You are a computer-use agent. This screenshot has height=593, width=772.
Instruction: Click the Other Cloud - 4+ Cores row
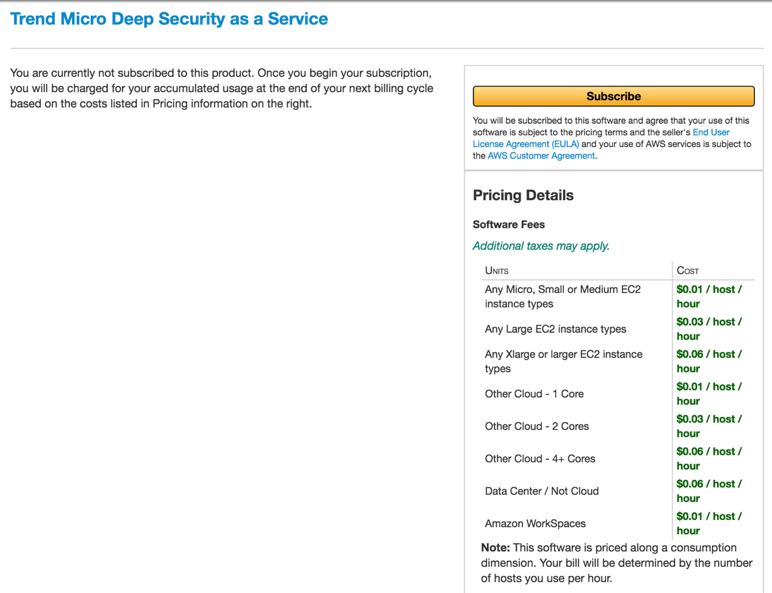pos(540,459)
